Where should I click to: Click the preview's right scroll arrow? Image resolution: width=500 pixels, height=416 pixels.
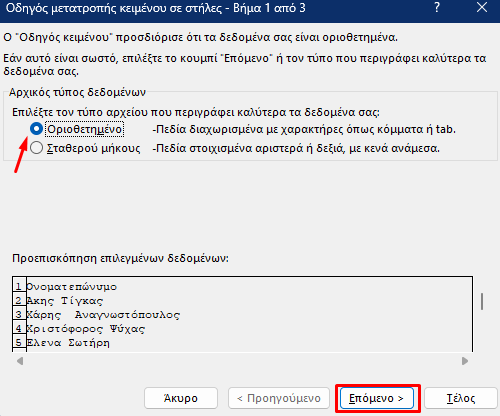pyautogui.click(x=465, y=361)
